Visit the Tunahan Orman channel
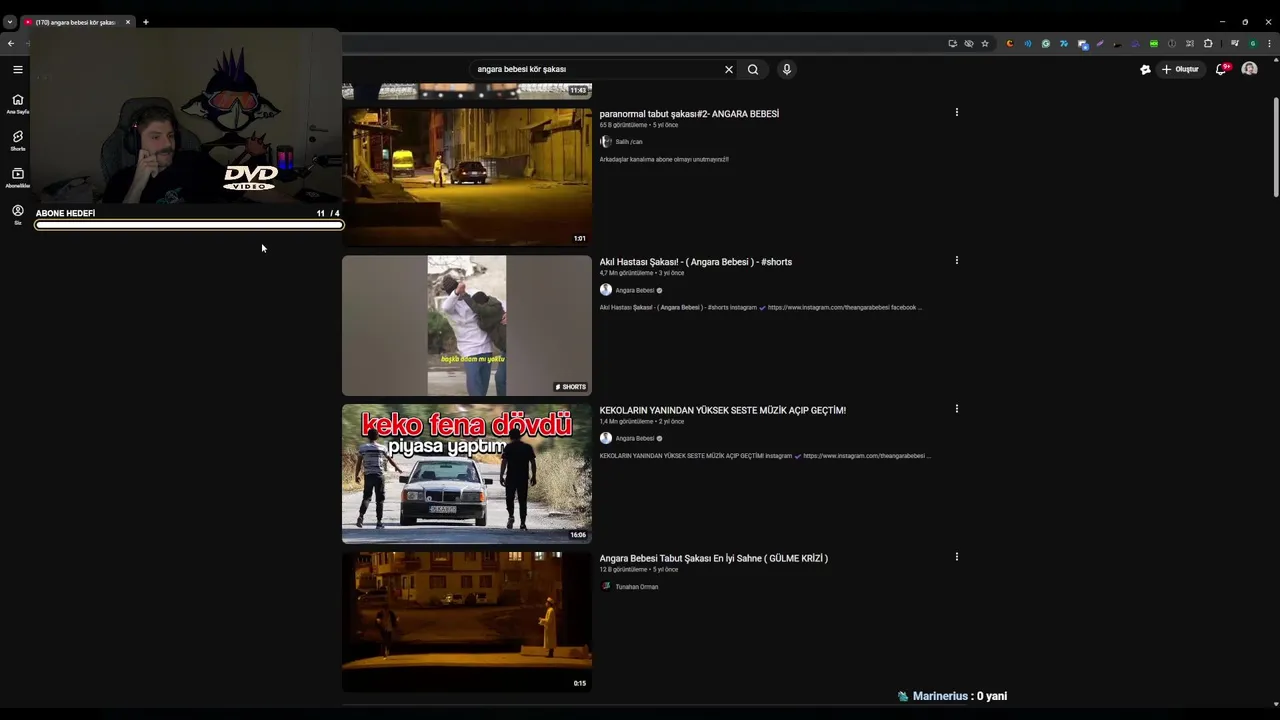Viewport: 1280px width, 720px height. tap(637, 587)
